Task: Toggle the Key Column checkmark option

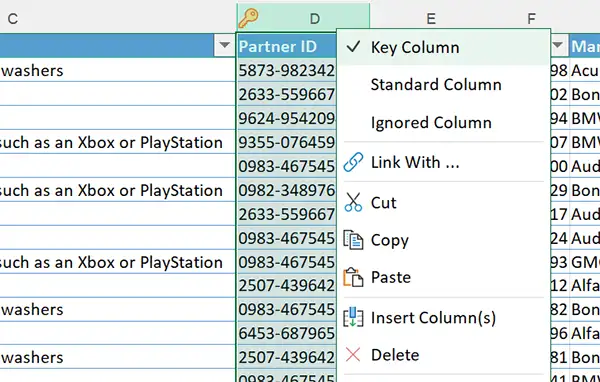Action: pos(443,47)
